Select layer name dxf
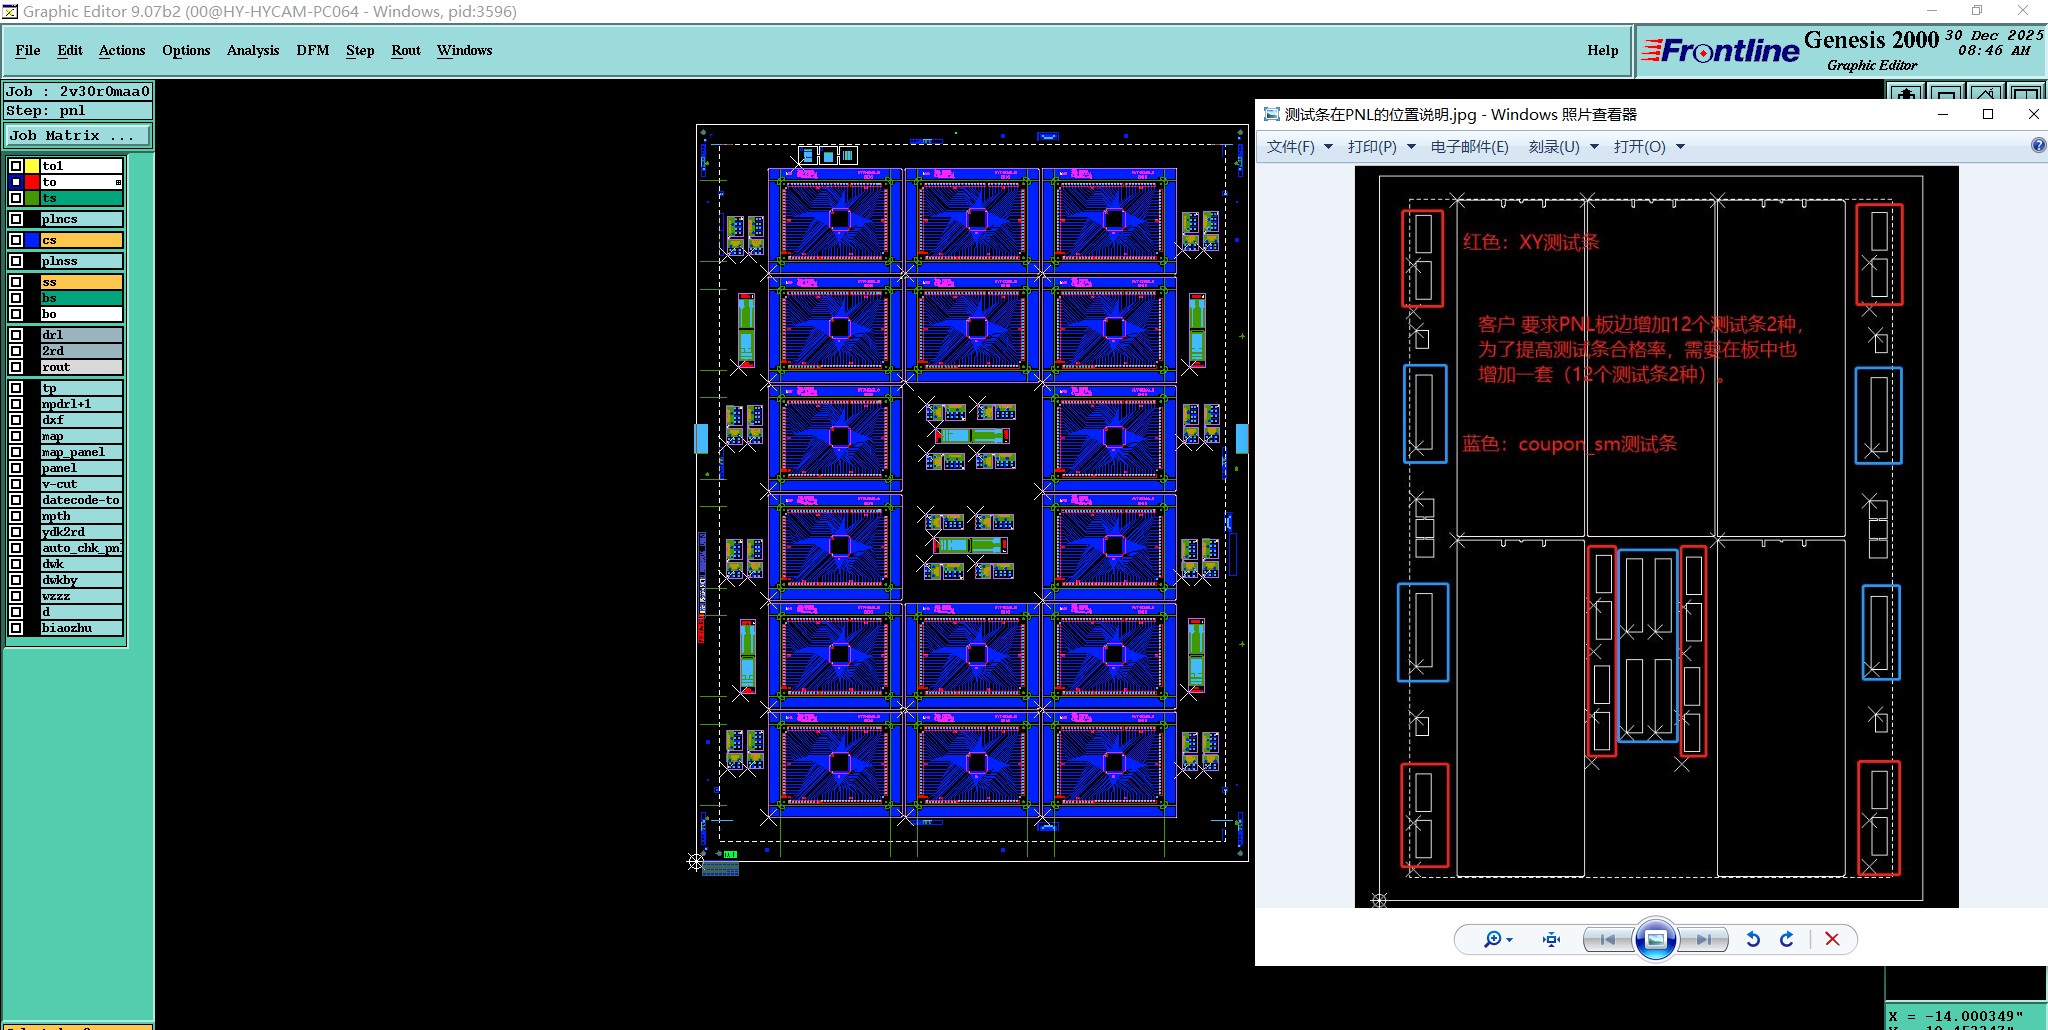The height and width of the screenshot is (1030, 2048). 81,420
